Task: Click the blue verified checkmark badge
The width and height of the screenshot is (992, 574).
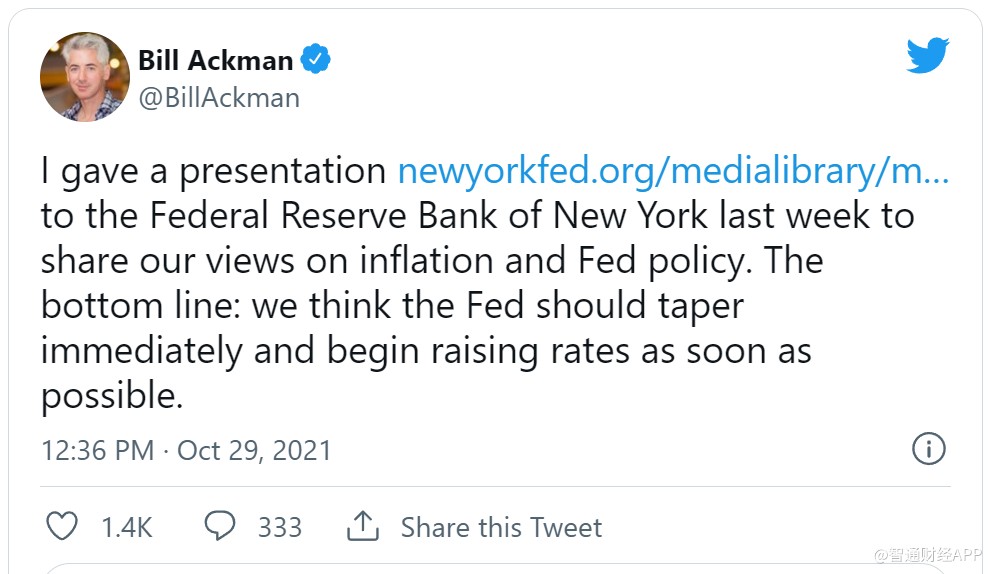Action: [x=316, y=60]
